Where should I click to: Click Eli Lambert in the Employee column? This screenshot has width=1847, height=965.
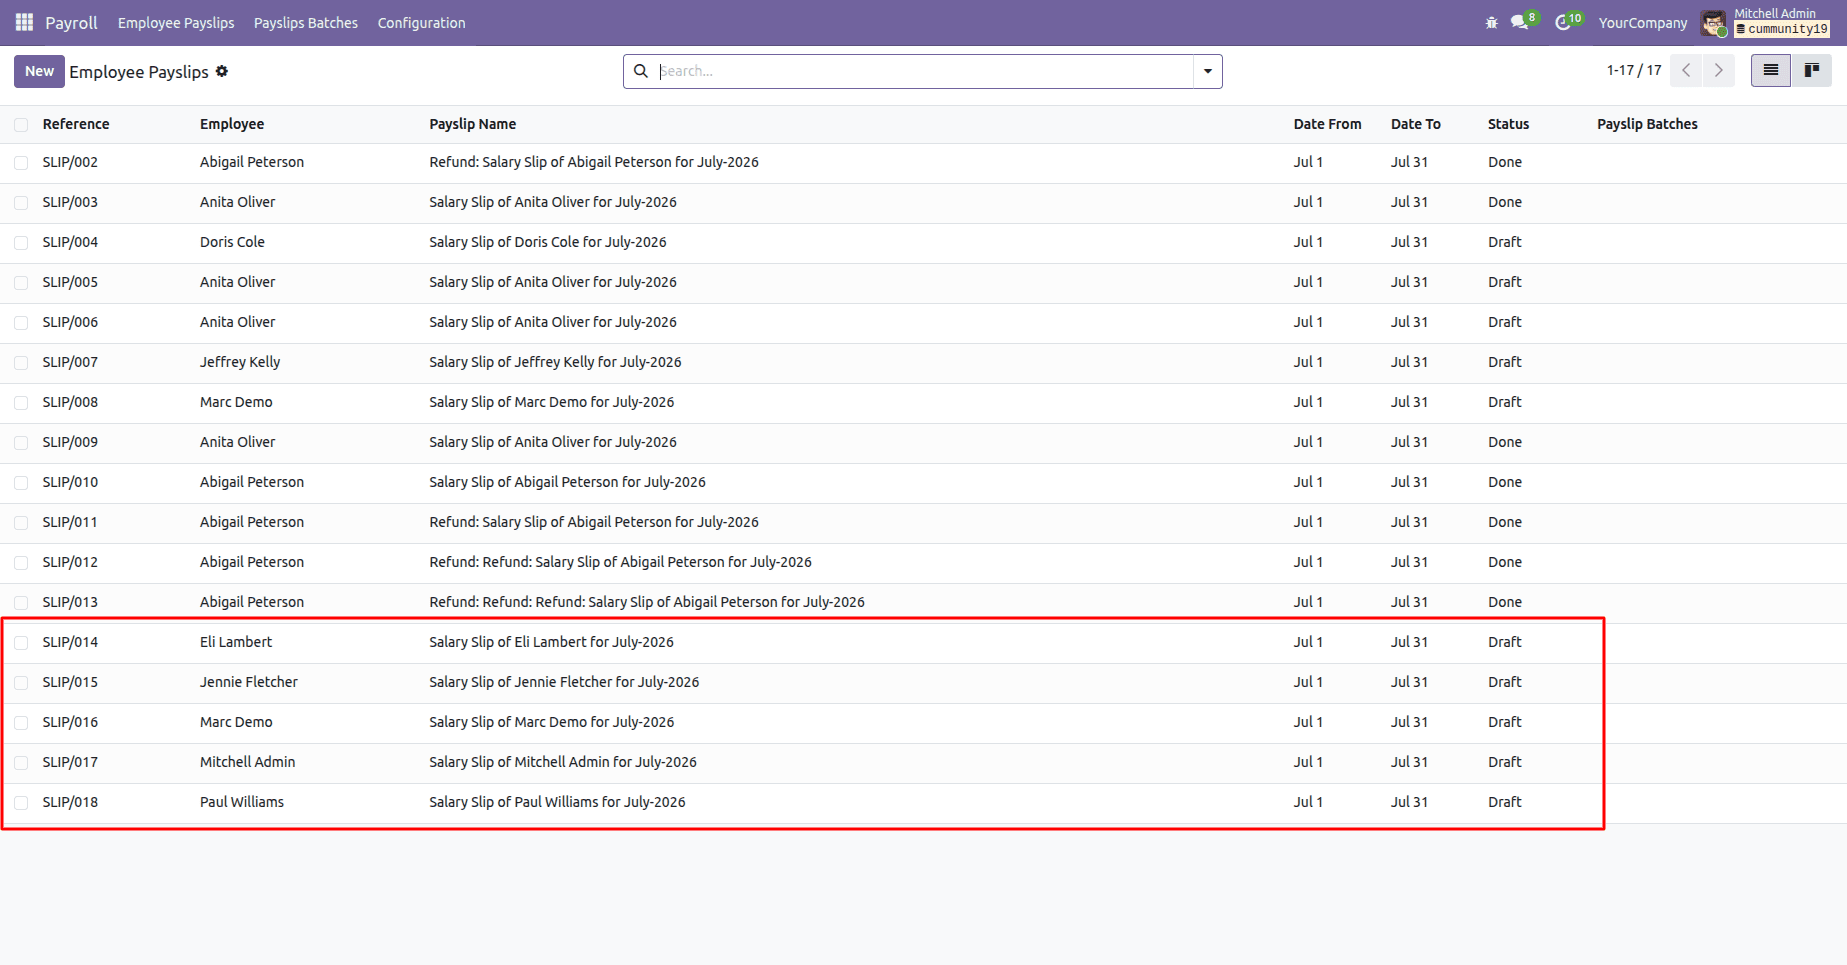(x=236, y=642)
